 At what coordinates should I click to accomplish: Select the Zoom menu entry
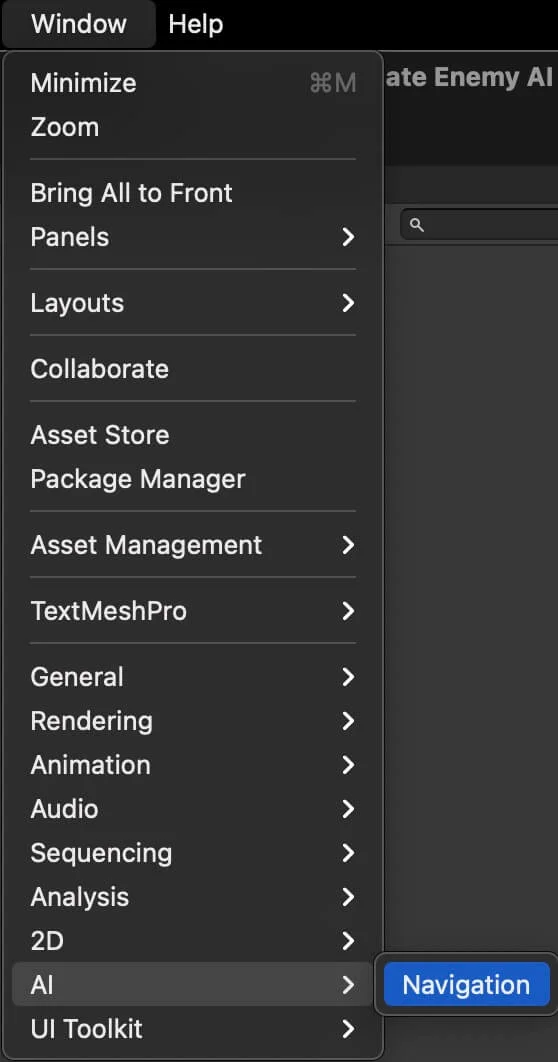click(193, 127)
